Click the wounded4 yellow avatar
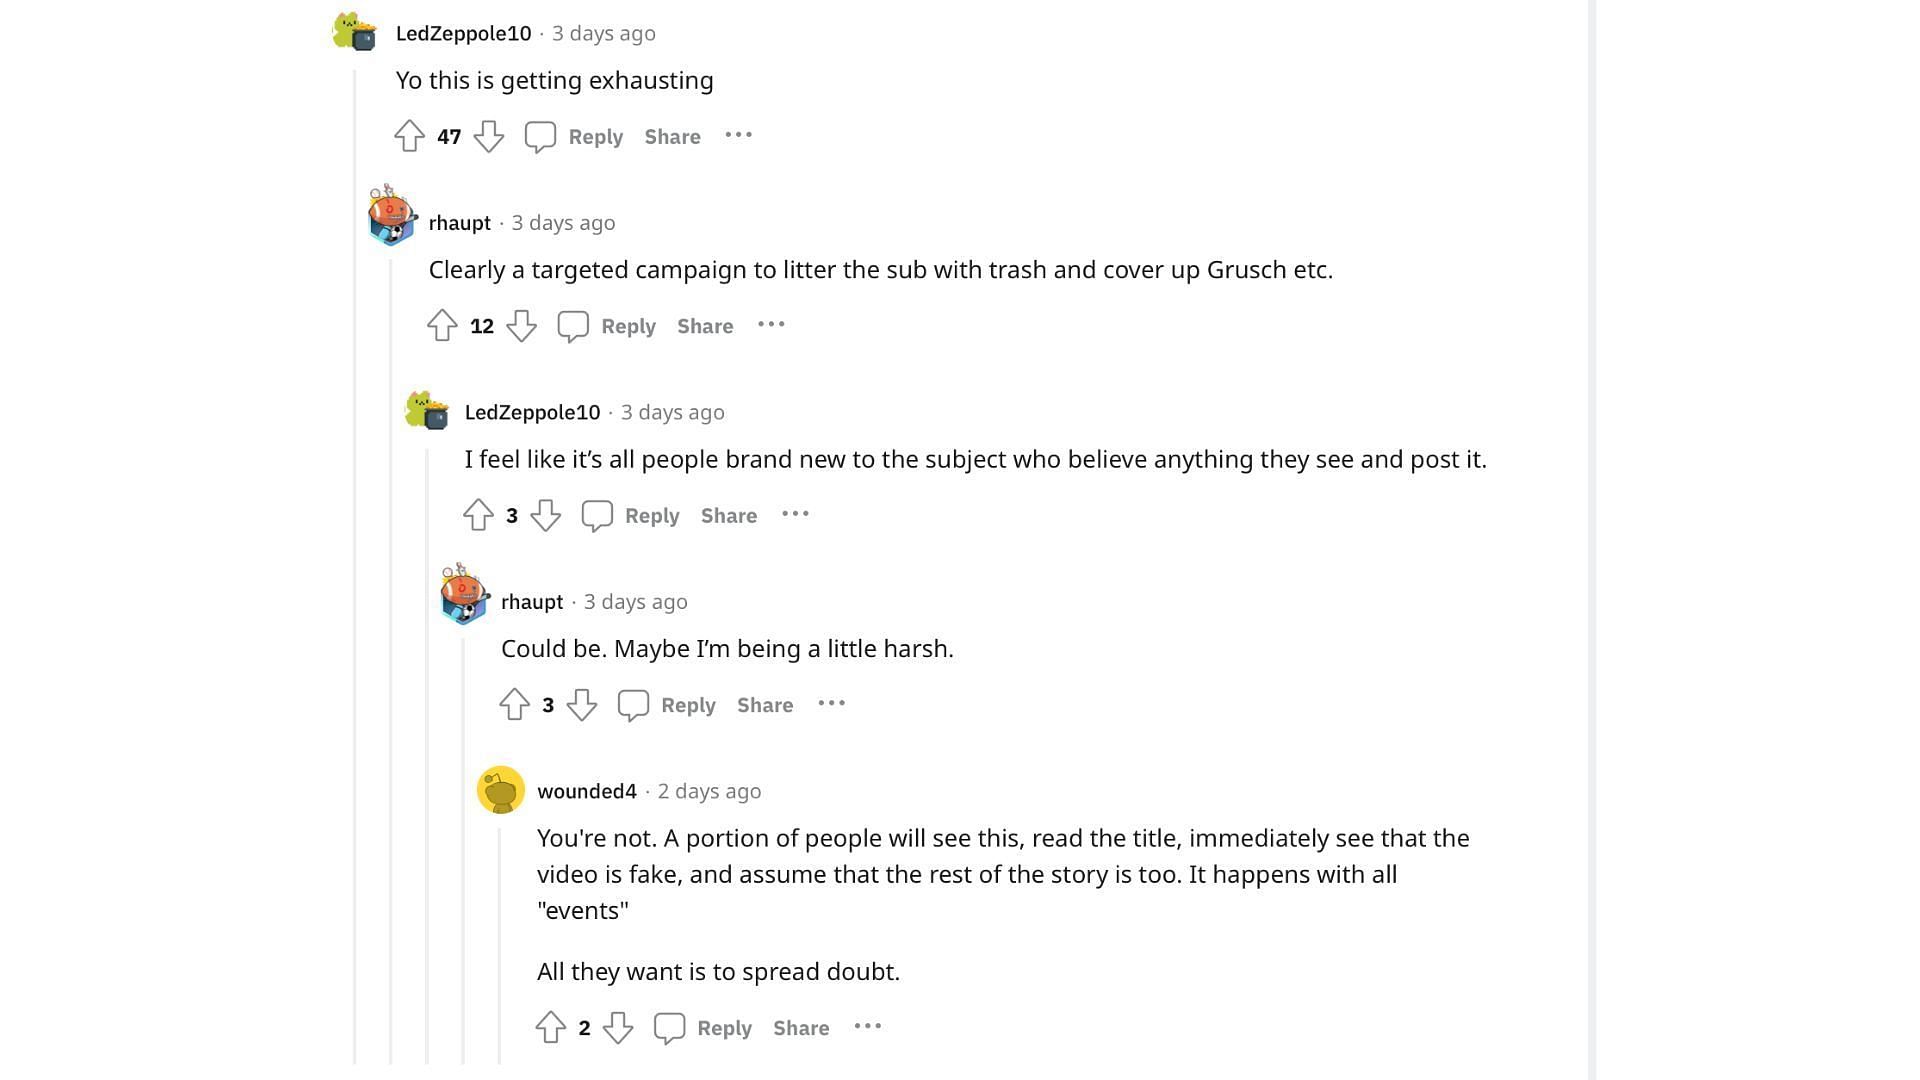 (501, 790)
